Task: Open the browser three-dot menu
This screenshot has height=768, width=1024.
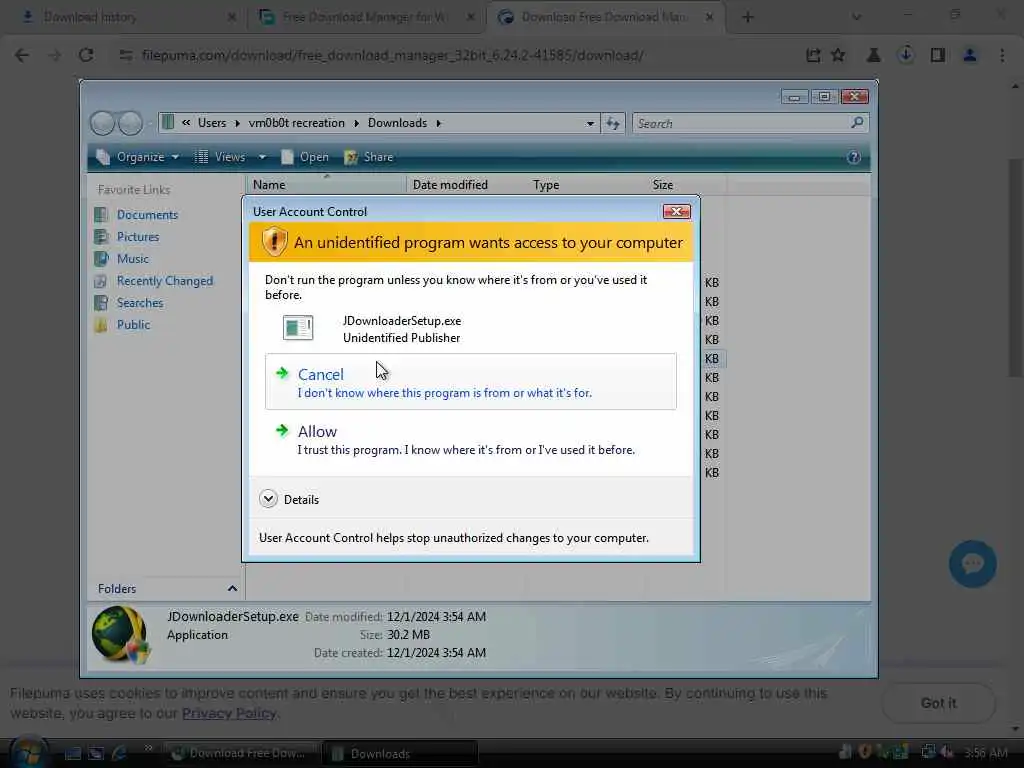Action: coord(1002,56)
